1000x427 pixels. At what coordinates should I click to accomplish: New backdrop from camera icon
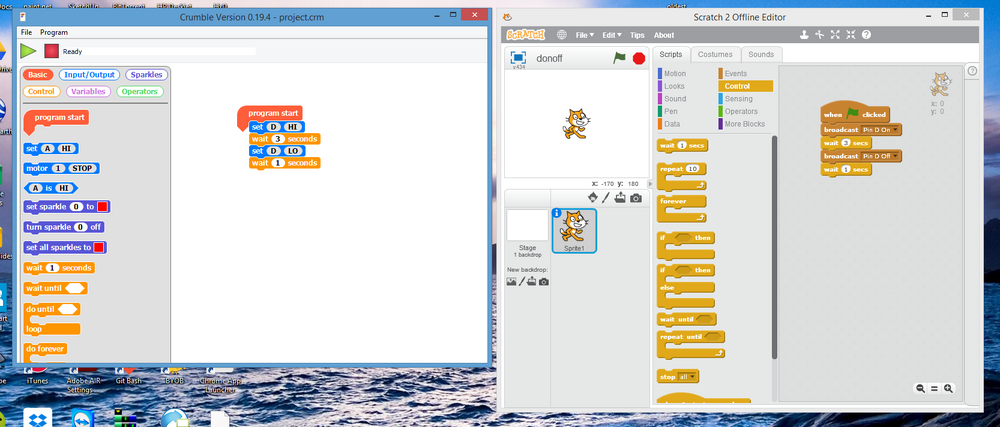click(543, 281)
